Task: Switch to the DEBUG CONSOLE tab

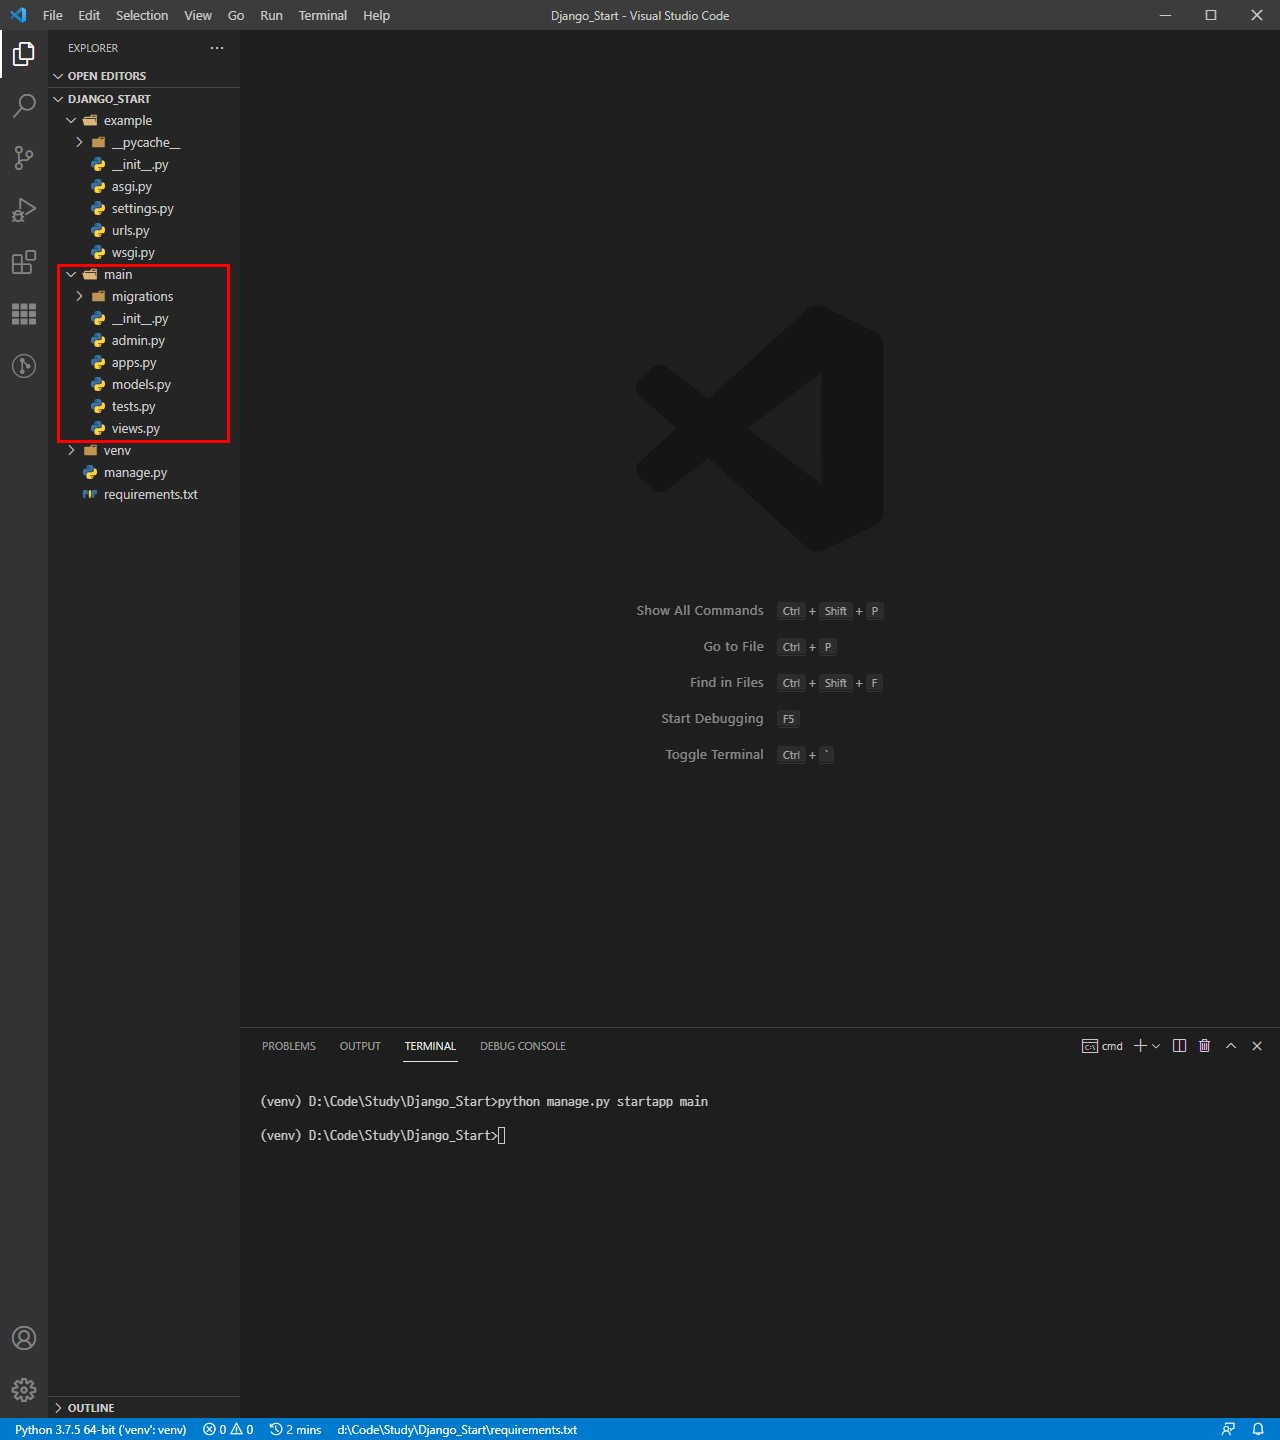Action: pyautogui.click(x=523, y=1046)
